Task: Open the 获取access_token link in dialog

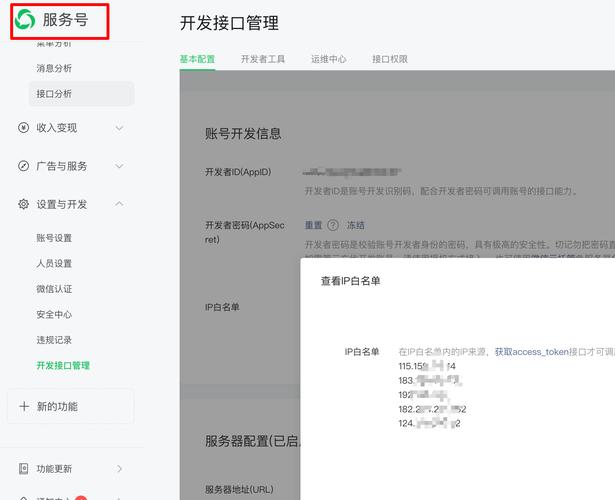Action: point(531,352)
